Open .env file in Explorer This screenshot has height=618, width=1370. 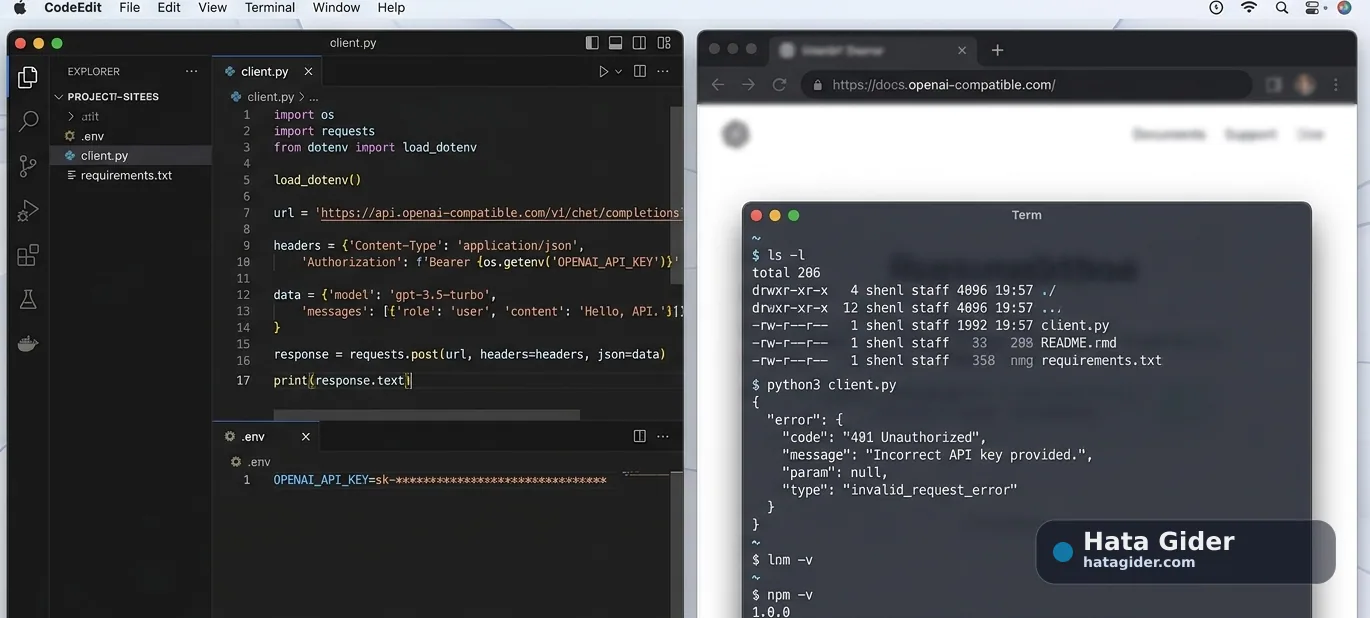(x=92, y=136)
